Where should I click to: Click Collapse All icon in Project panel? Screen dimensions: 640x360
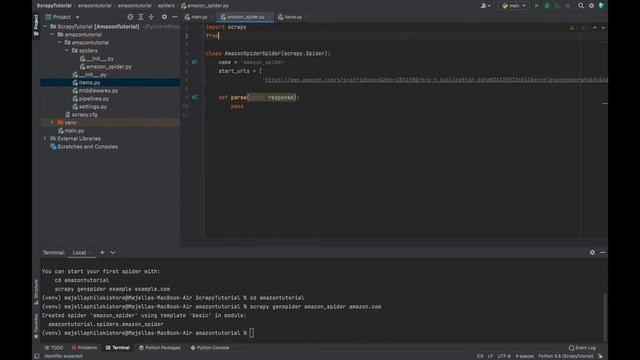click(151, 17)
